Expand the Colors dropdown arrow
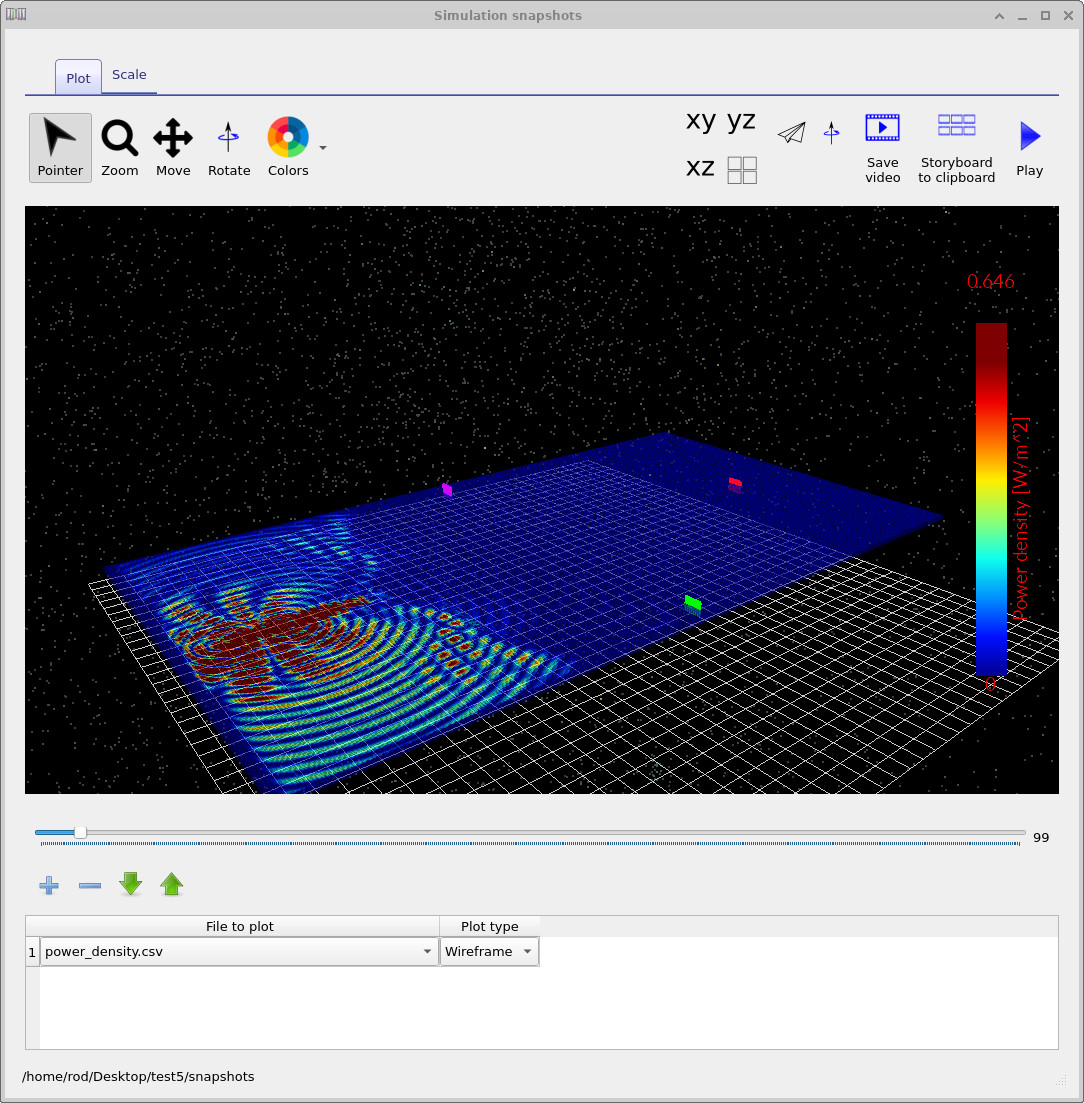Image resolution: width=1084 pixels, height=1103 pixels. pos(322,147)
